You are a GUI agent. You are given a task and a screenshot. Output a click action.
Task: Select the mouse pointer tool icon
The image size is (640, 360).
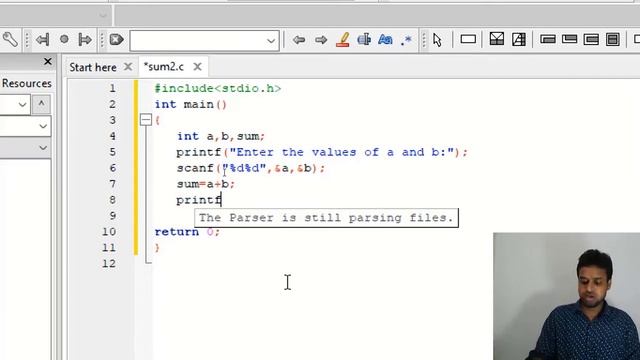click(437, 40)
